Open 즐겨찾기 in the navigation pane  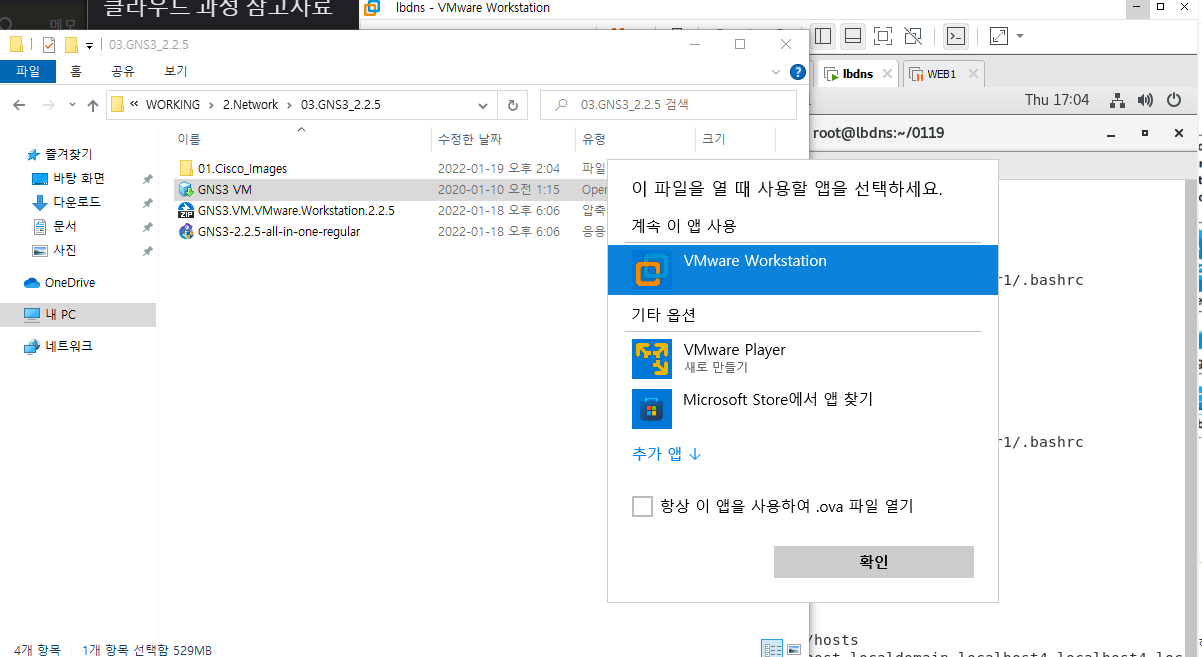click(68, 154)
